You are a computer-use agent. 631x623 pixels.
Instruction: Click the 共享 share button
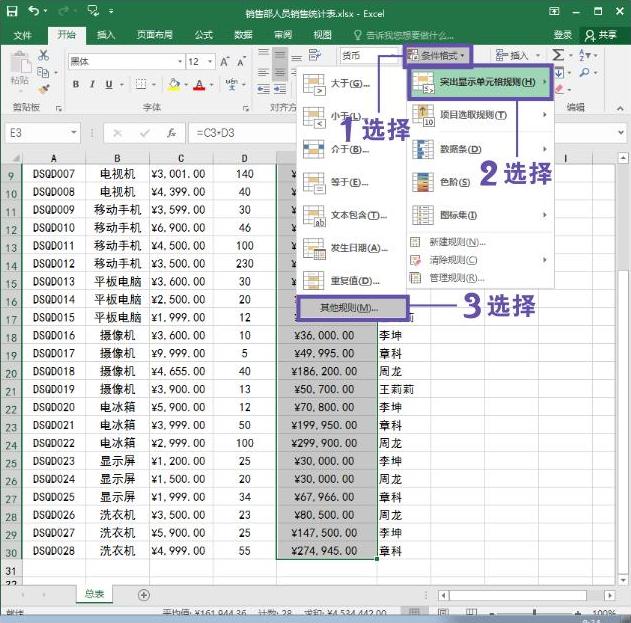tap(601, 34)
